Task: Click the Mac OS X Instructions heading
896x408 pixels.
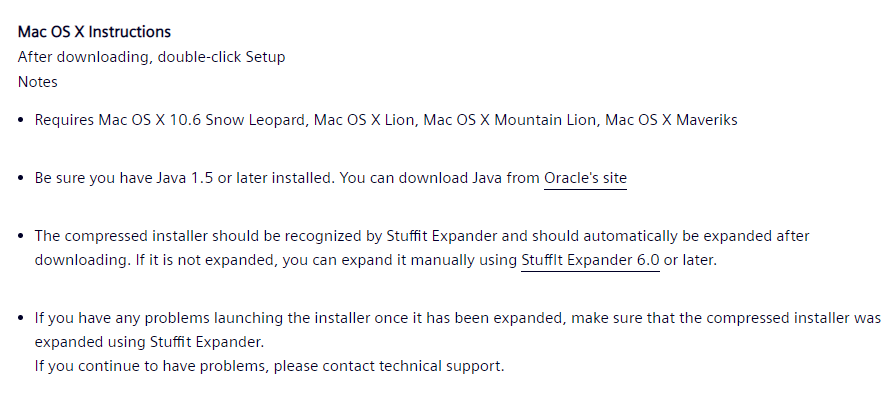Action: [94, 32]
